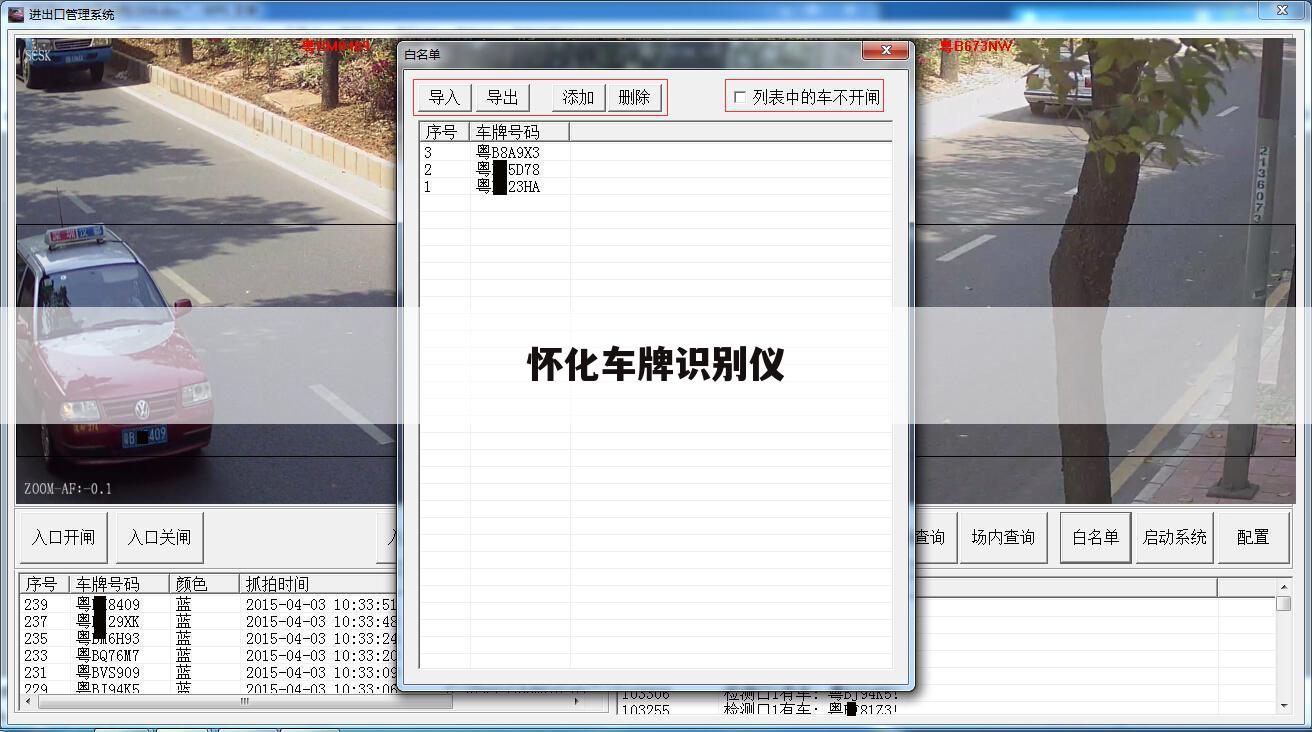
Task: Click the 导出 button in whitelist dialog
Action: tap(502, 97)
